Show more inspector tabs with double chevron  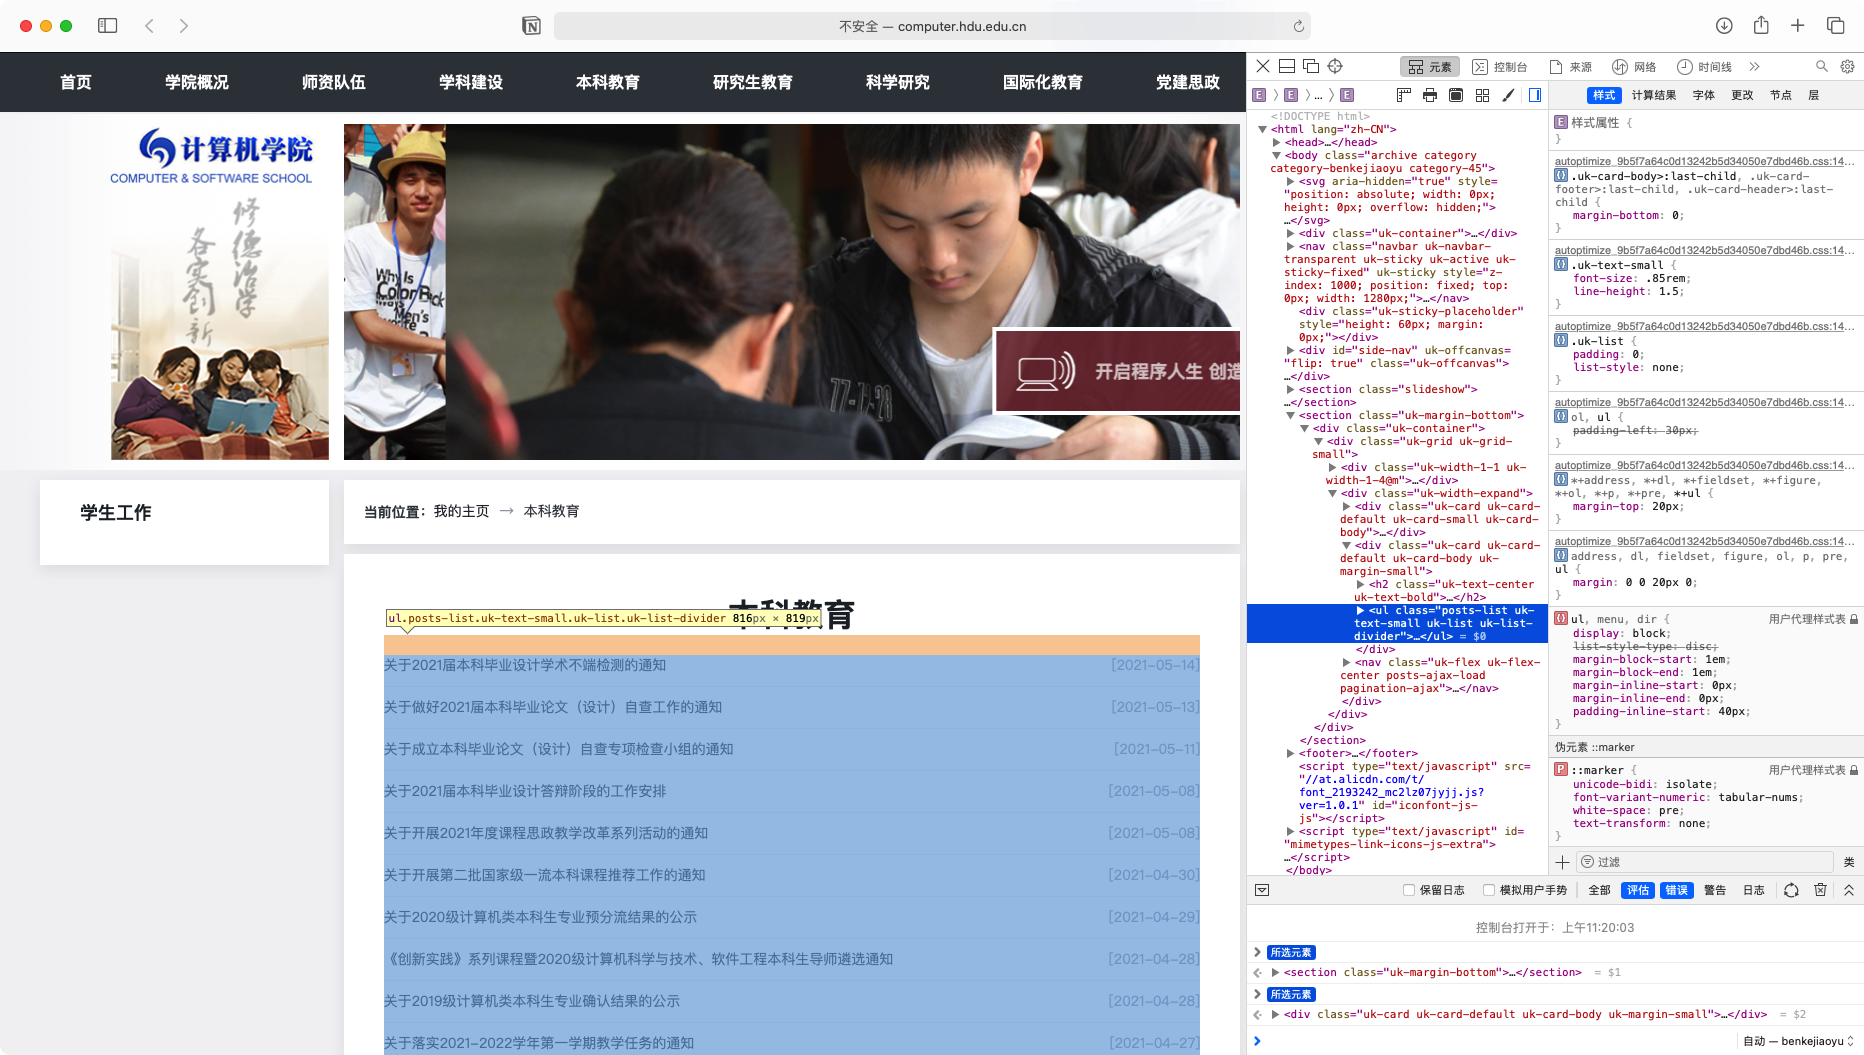(1754, 67)
